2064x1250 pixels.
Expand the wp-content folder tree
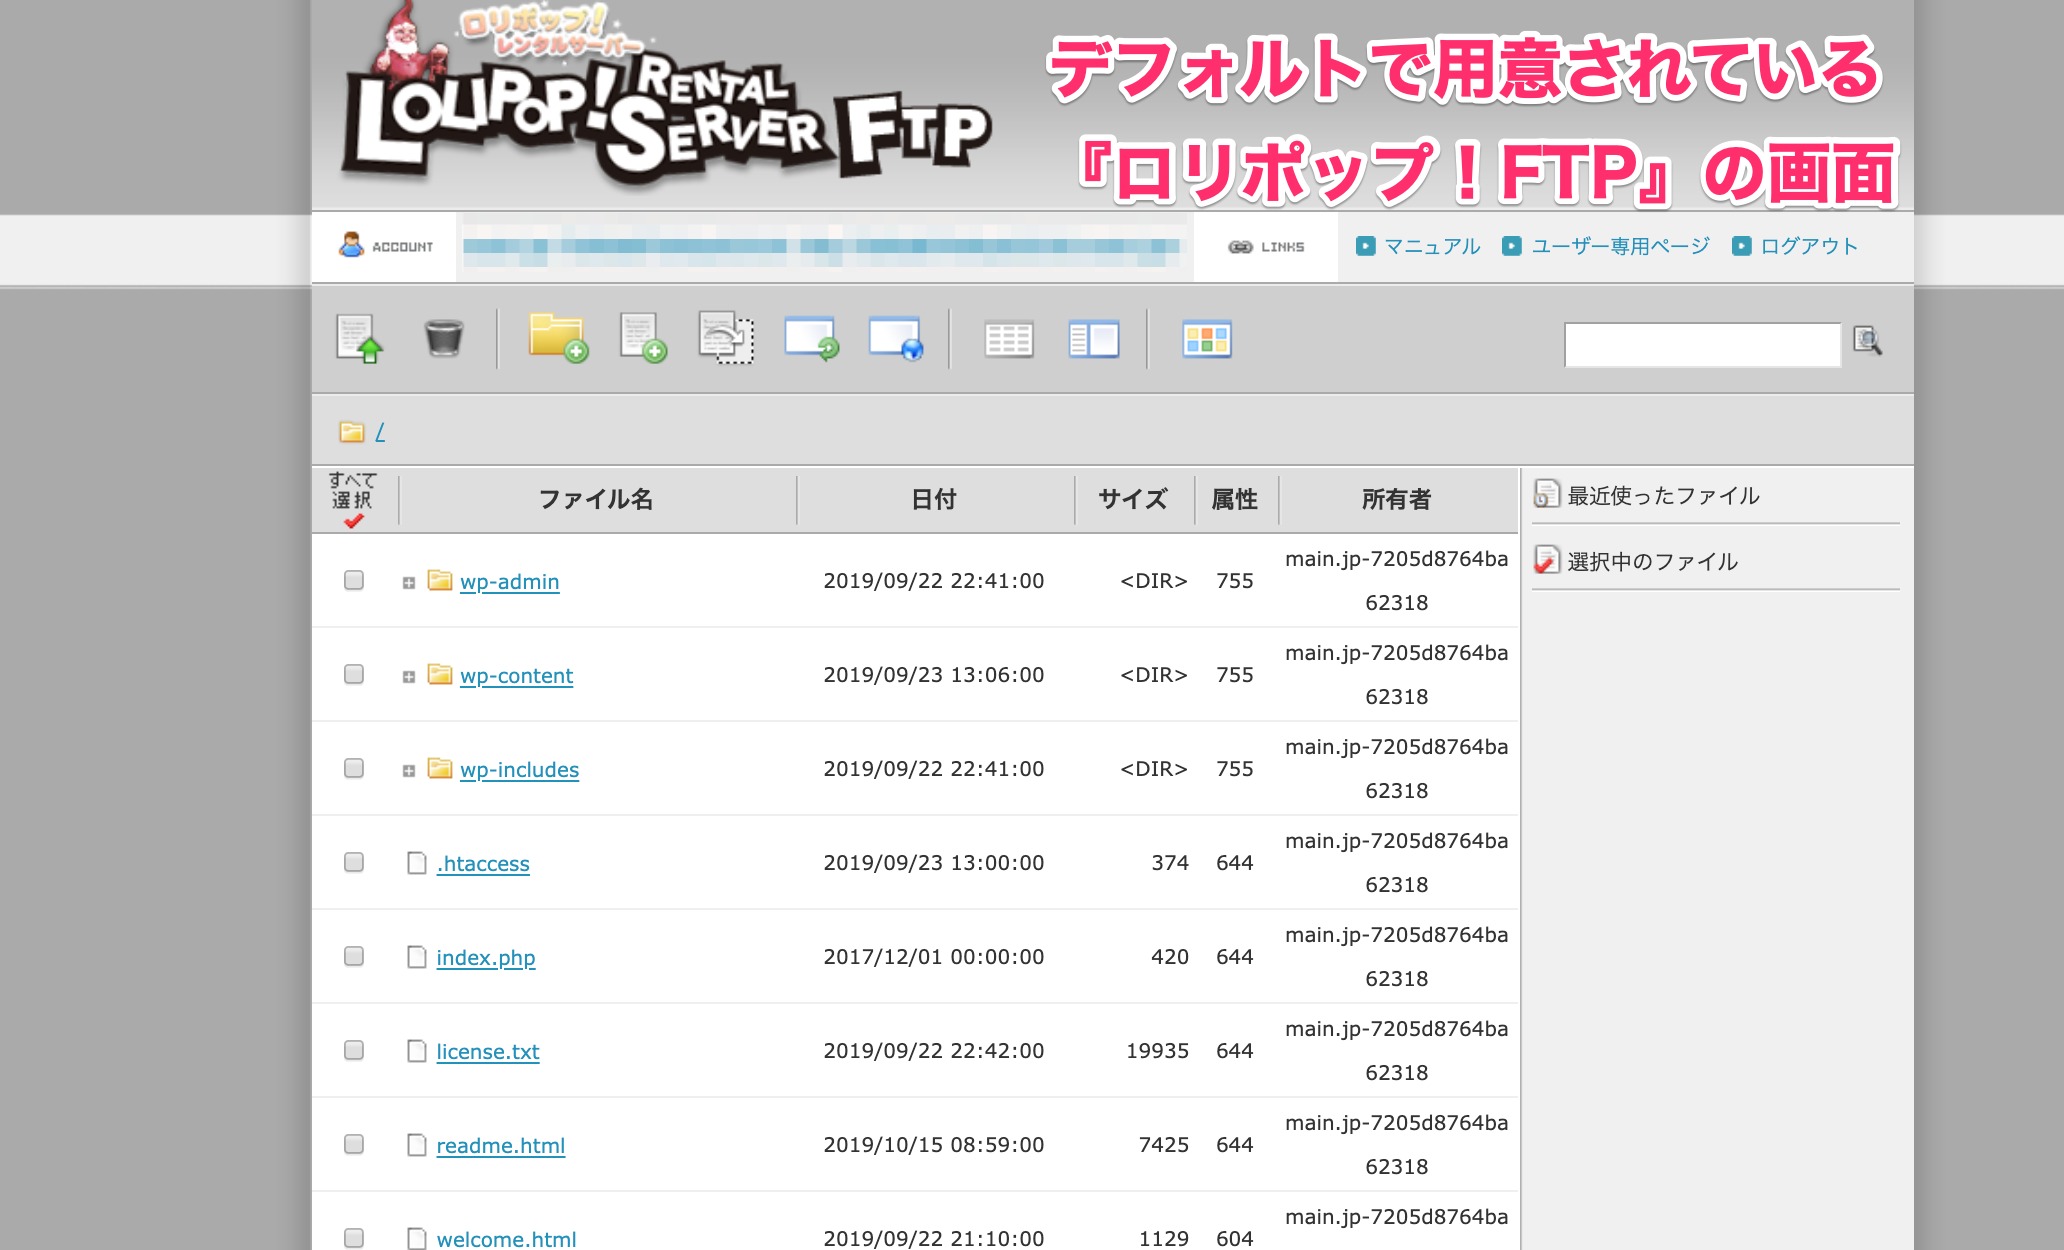tap(408, 677)
